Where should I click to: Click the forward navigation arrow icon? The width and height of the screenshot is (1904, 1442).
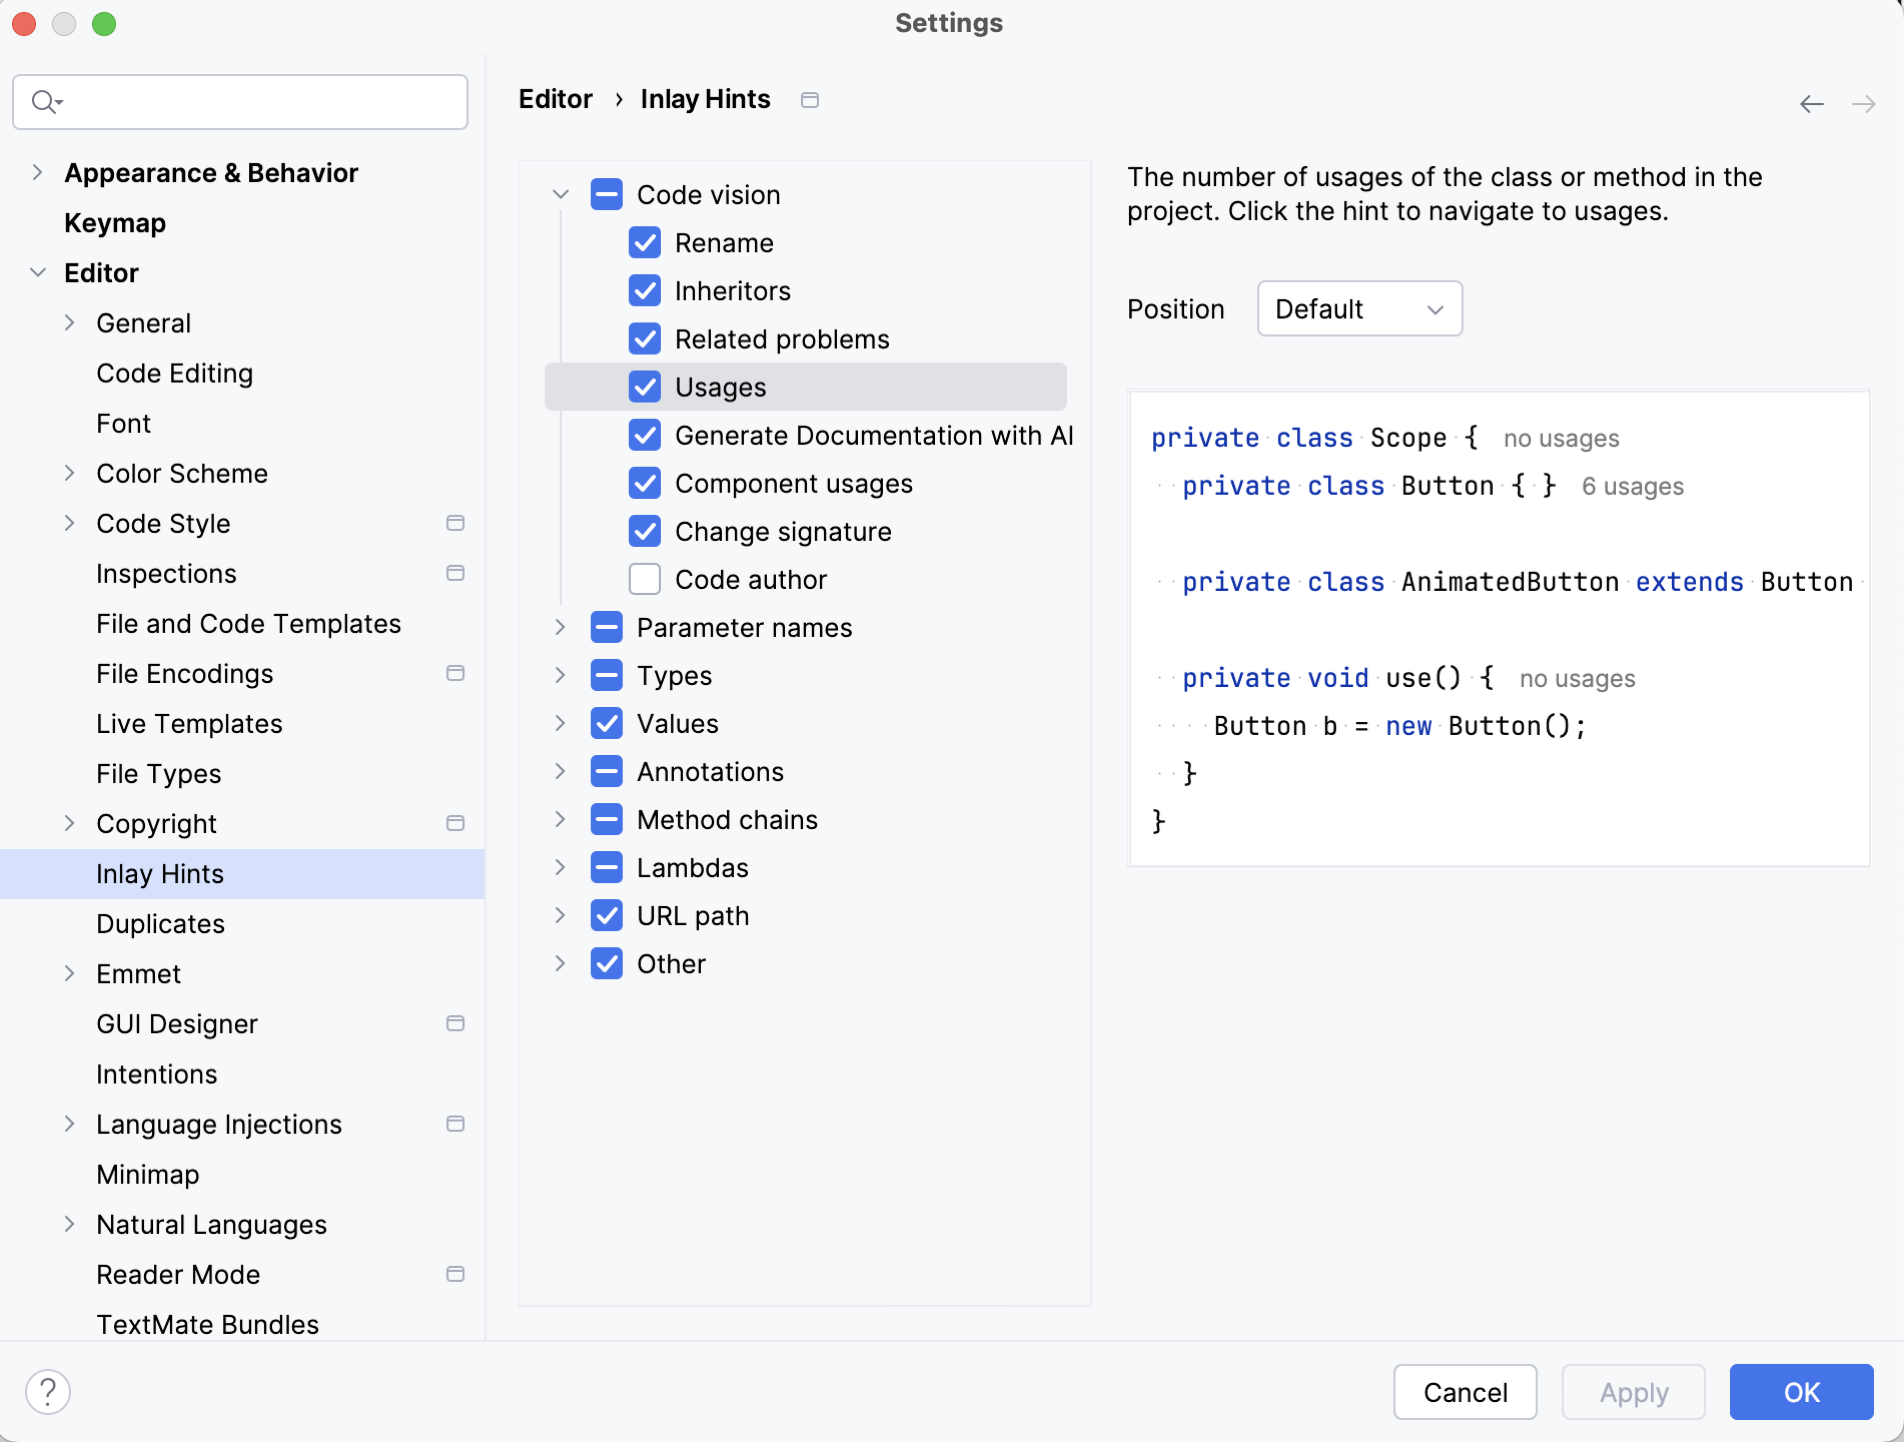(1863, 104)
